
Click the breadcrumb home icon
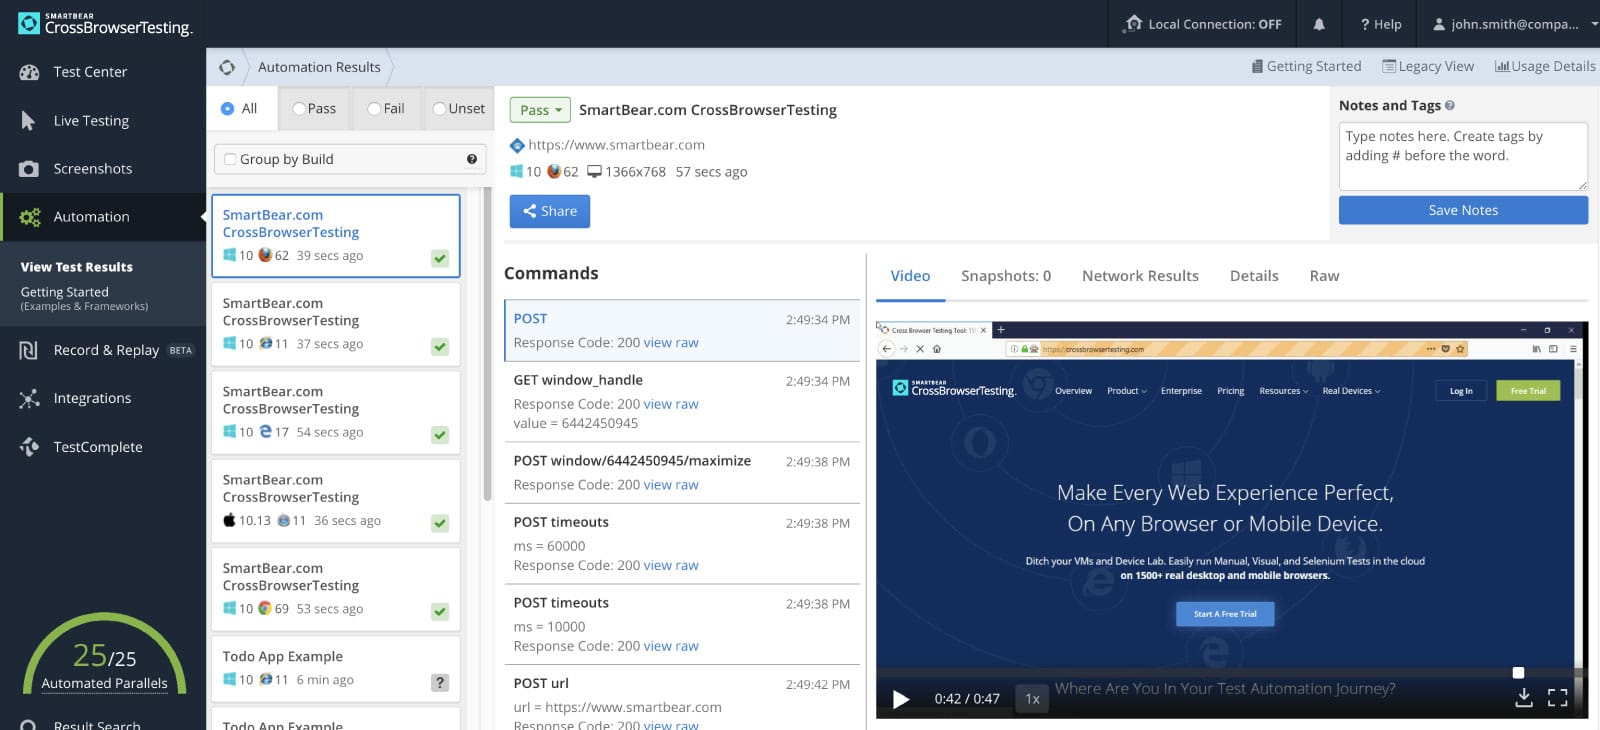tap(227, 67)
